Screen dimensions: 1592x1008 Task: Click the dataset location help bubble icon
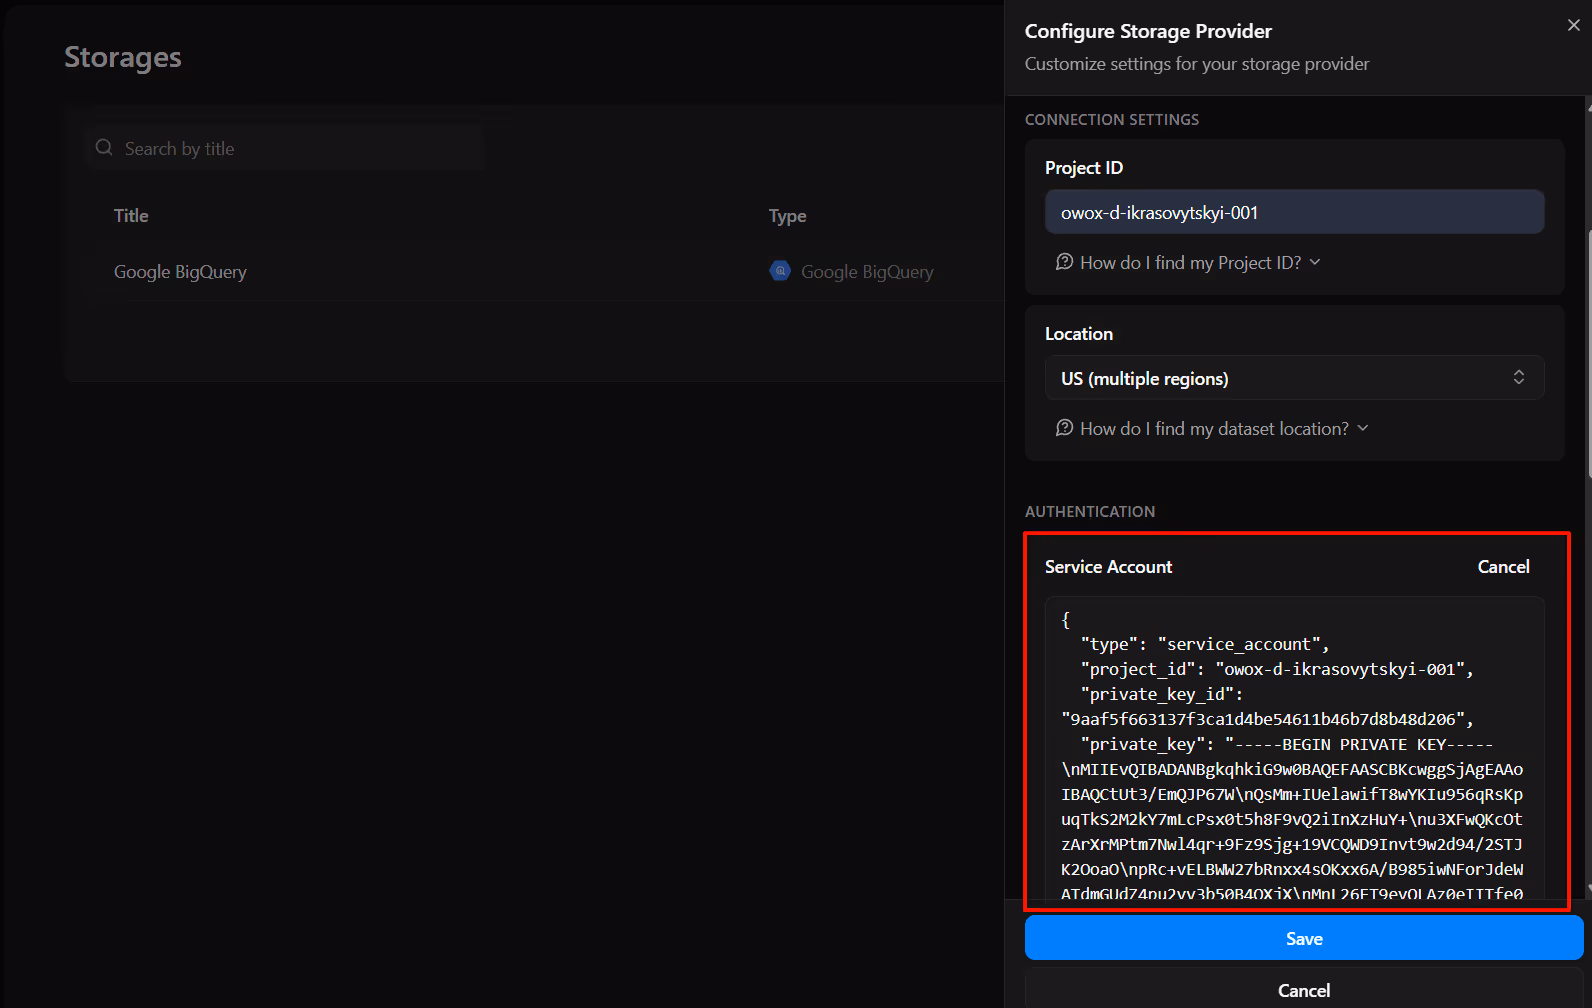[x=1064, y=428]
